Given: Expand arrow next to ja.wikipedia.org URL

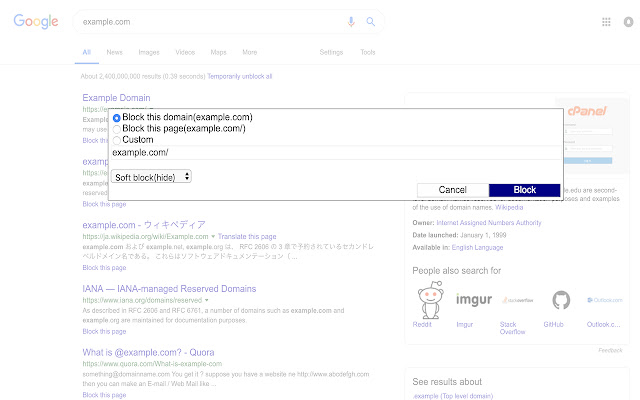Looking at the screenshot, I should coord(213,236).
